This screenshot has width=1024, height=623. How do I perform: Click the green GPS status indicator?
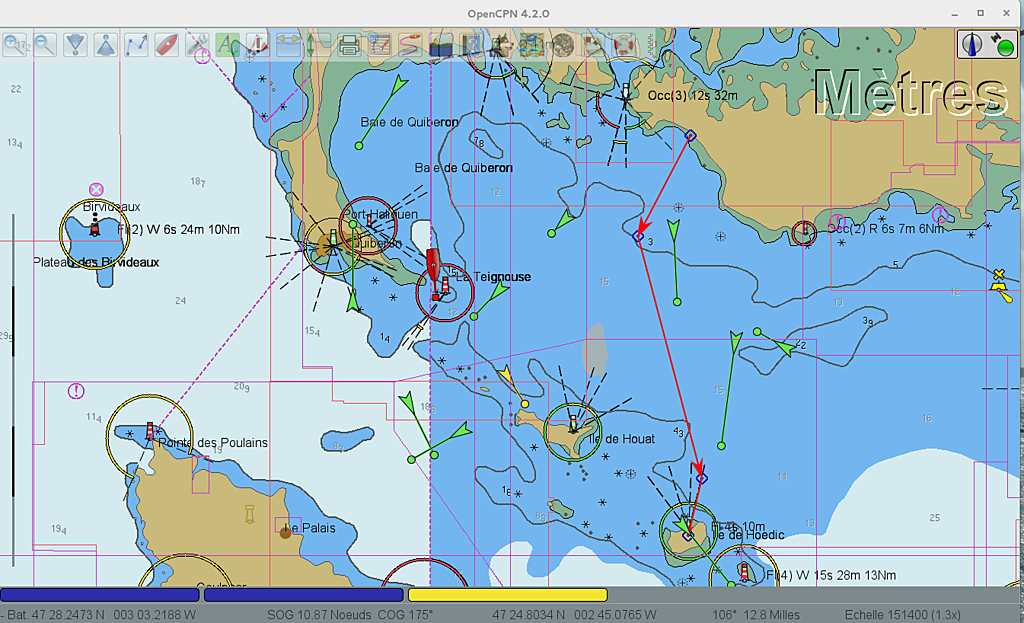pyautogui.click(x=1006, y=48)
